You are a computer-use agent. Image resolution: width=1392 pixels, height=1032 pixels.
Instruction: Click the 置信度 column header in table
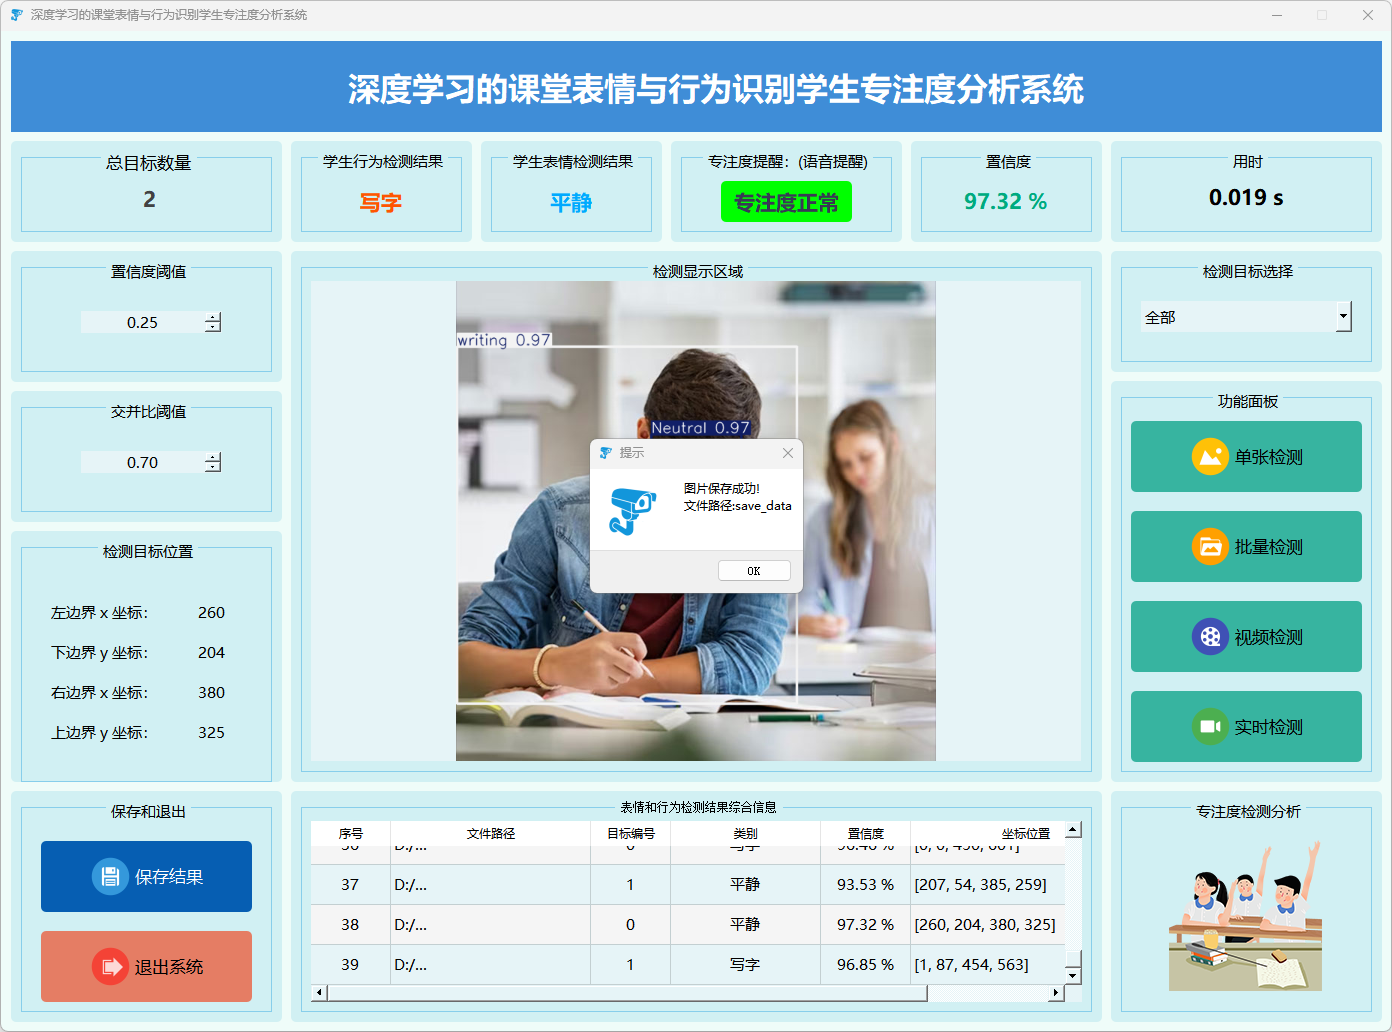click(x=865, y=833)
